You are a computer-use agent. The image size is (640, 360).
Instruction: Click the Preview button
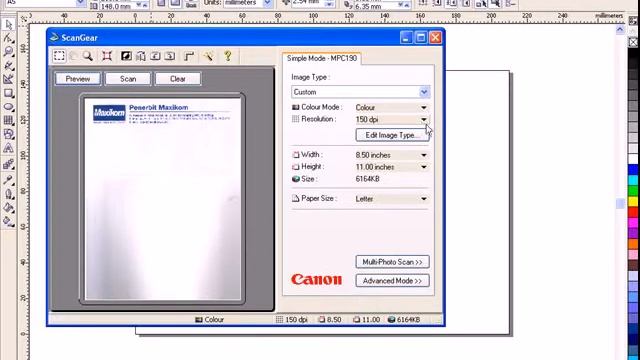(78, 79)
